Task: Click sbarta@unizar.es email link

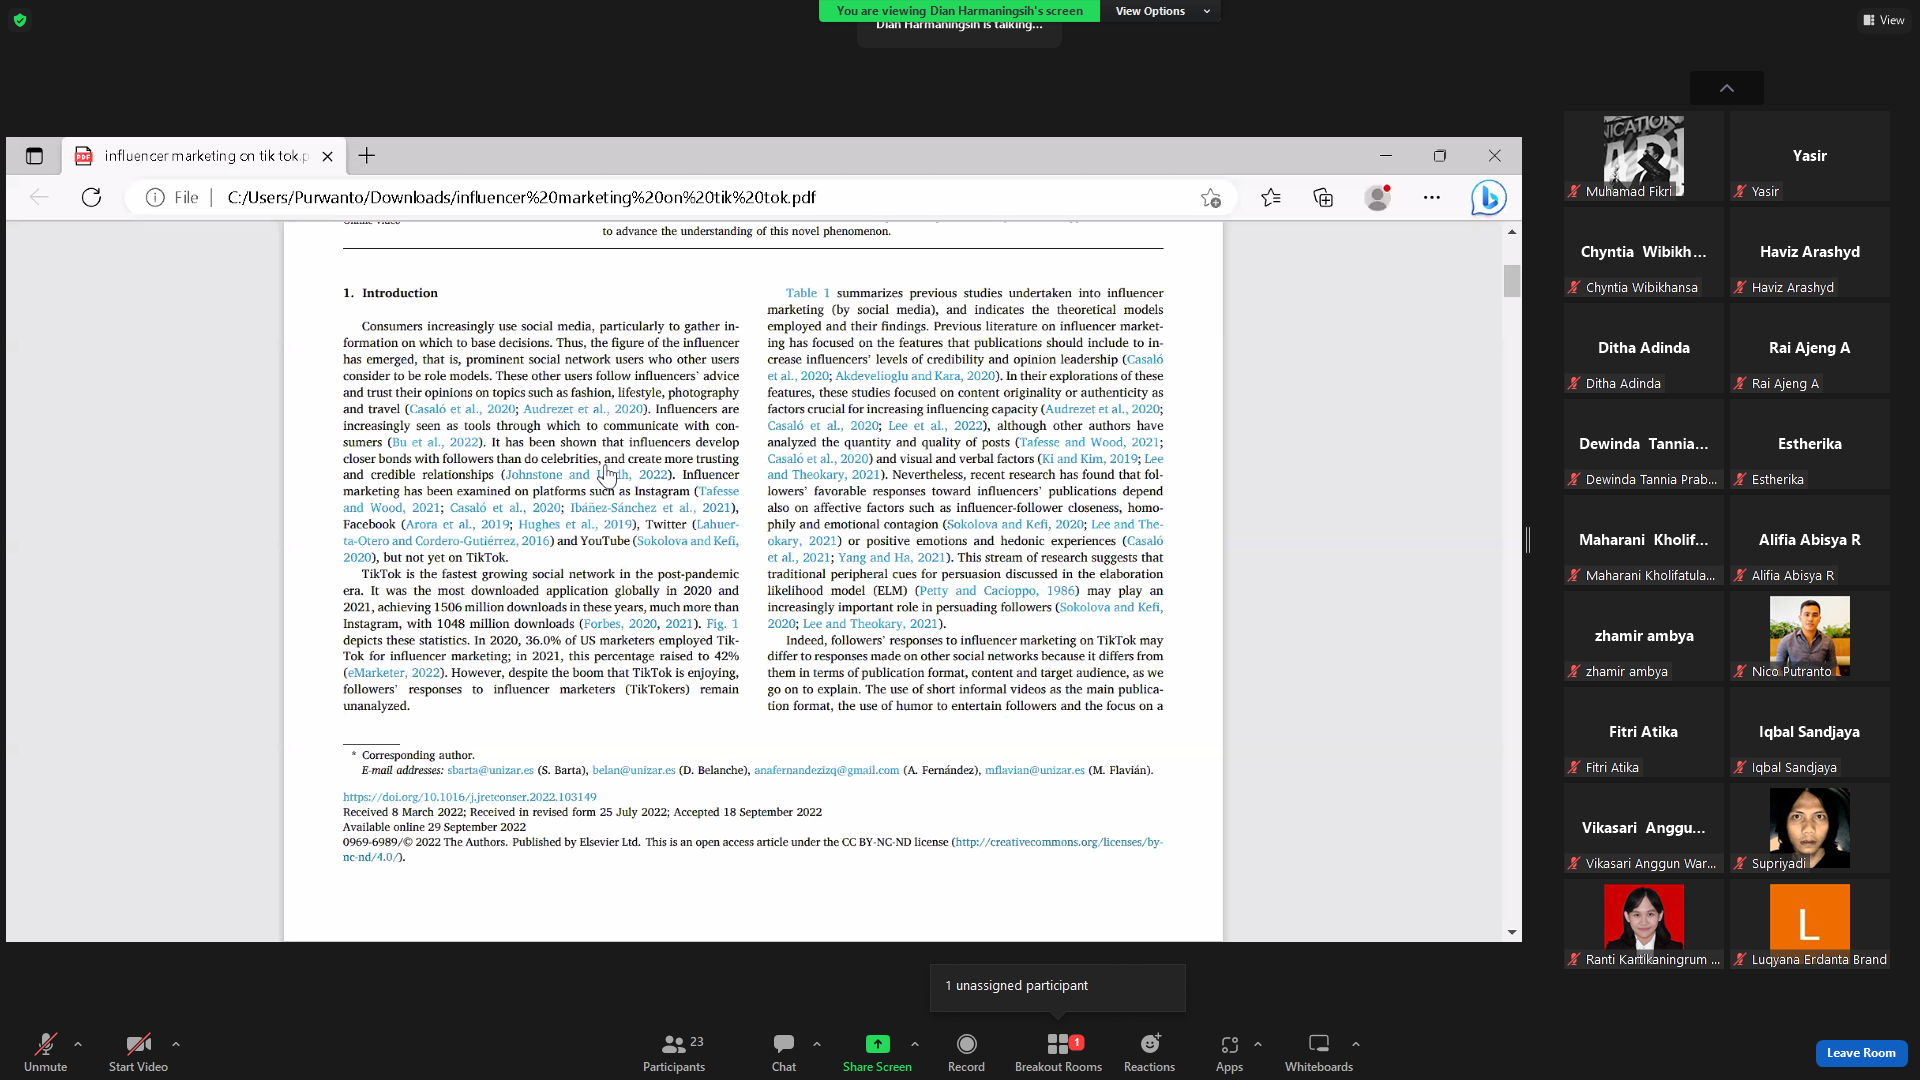Action: click(490, 770)
